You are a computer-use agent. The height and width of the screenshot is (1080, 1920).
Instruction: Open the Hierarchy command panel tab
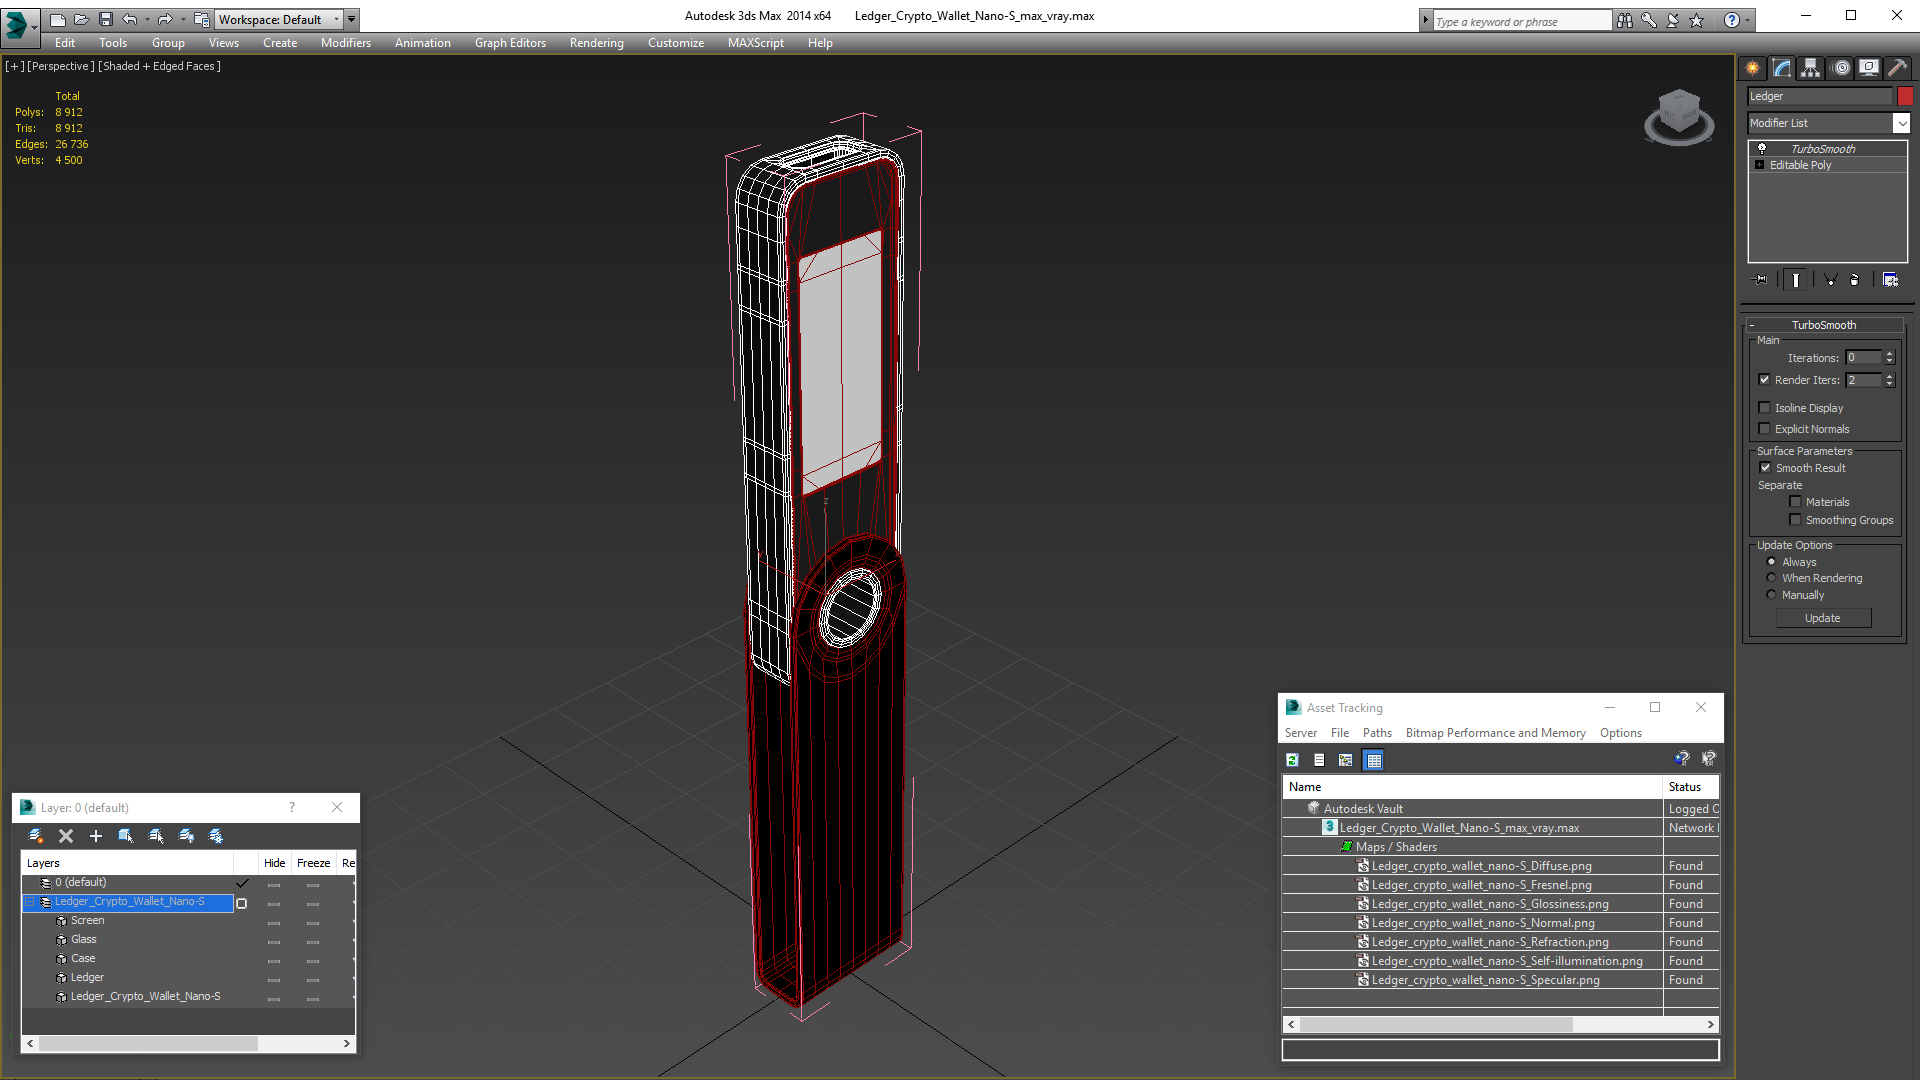point(1810,68)
